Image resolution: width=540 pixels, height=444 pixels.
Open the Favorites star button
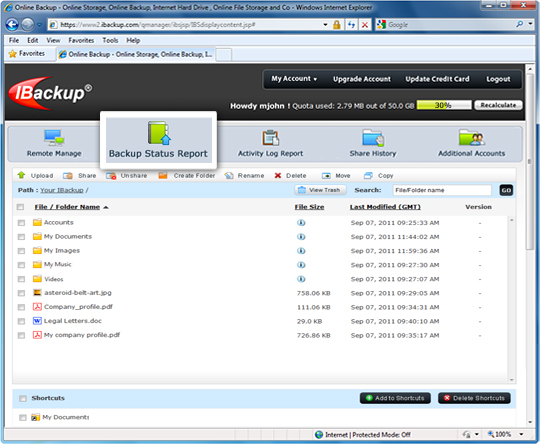(x=27, y=54)
